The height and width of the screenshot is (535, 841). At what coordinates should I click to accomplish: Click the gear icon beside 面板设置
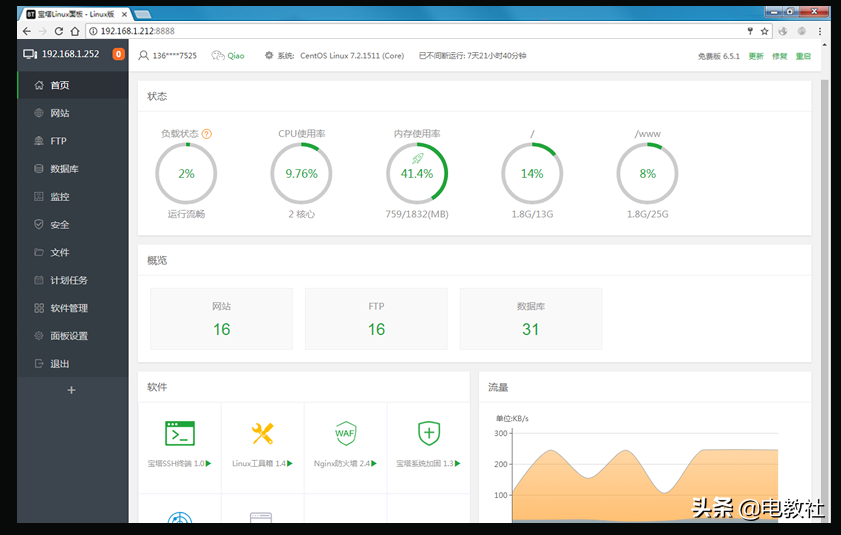point(39,336)
